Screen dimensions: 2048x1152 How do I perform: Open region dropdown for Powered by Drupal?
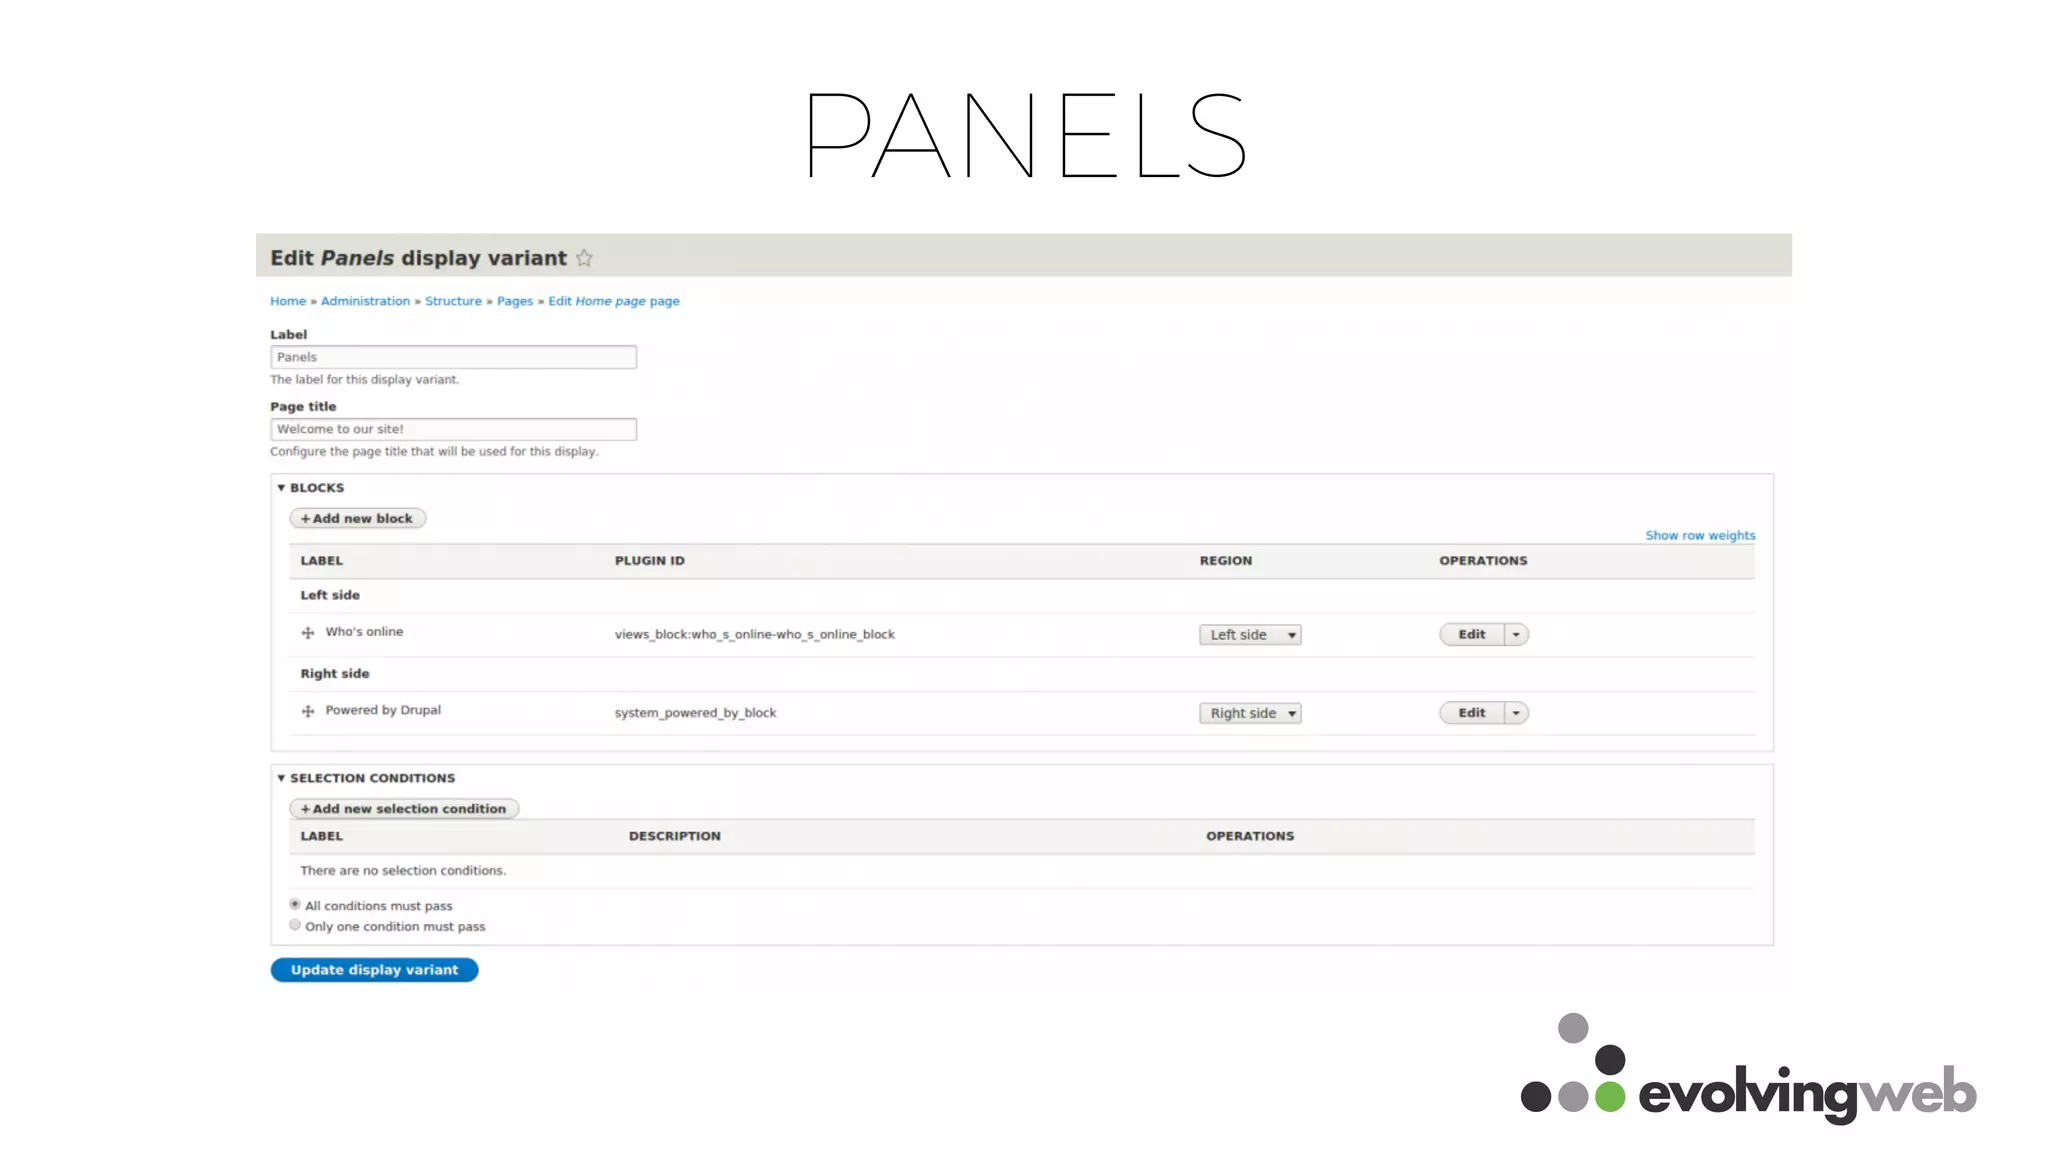(x=1250, y=713)
